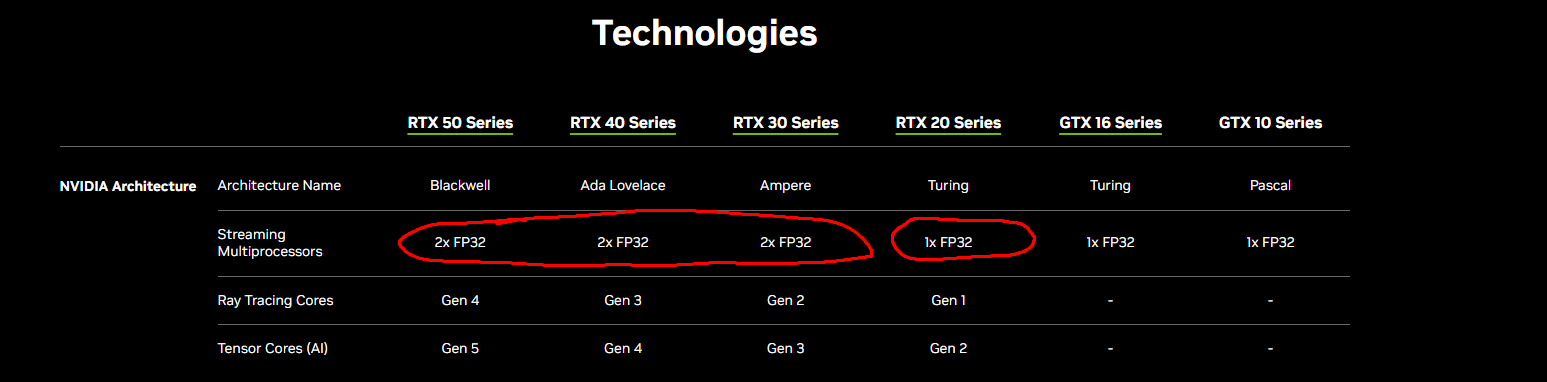Click the Gen 5 Tensor Cores cell
The width and height of the screenshot is (1547, 382).
tap(461, 348)
